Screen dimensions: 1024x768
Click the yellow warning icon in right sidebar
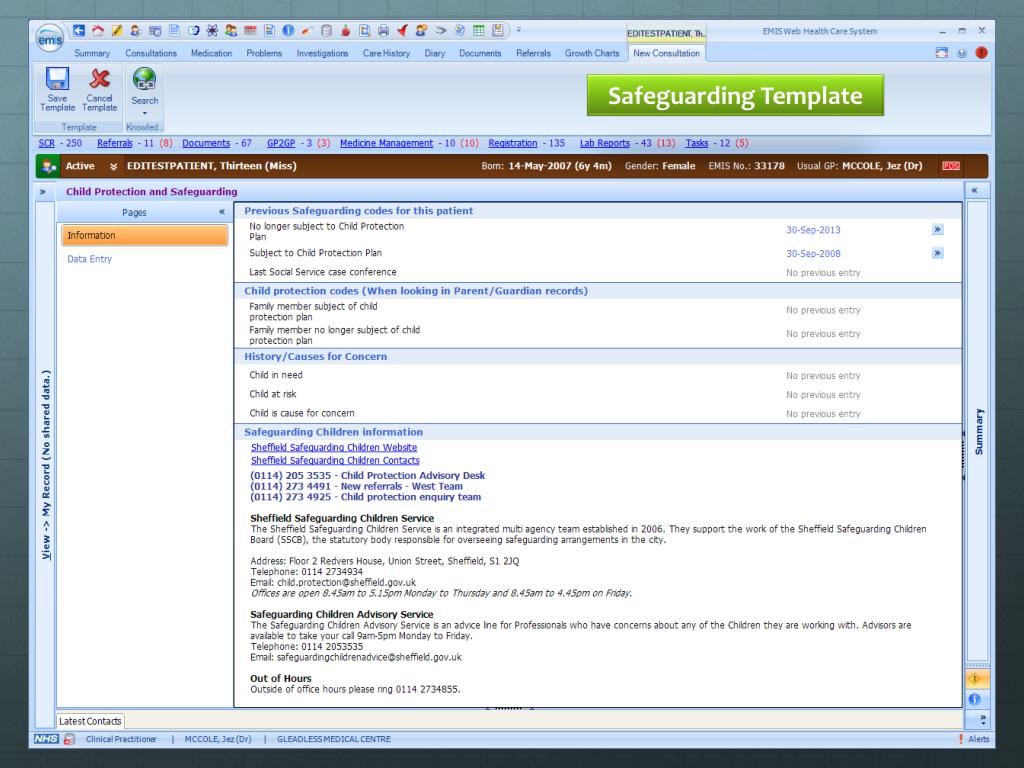(976, 679)
